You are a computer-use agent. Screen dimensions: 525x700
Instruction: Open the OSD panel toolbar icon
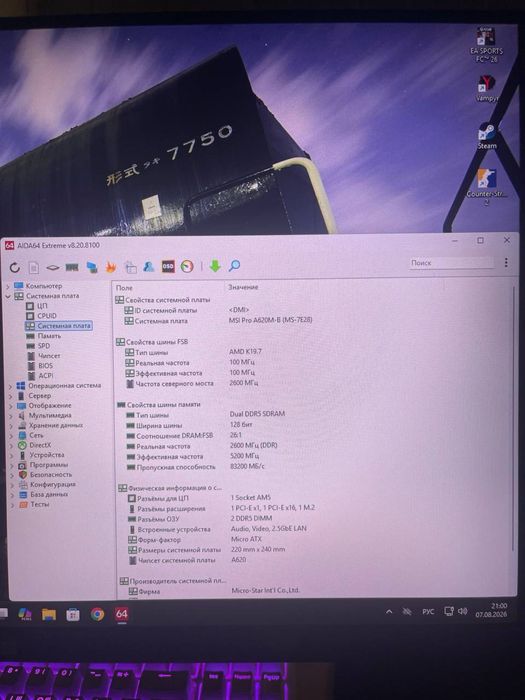168,266
